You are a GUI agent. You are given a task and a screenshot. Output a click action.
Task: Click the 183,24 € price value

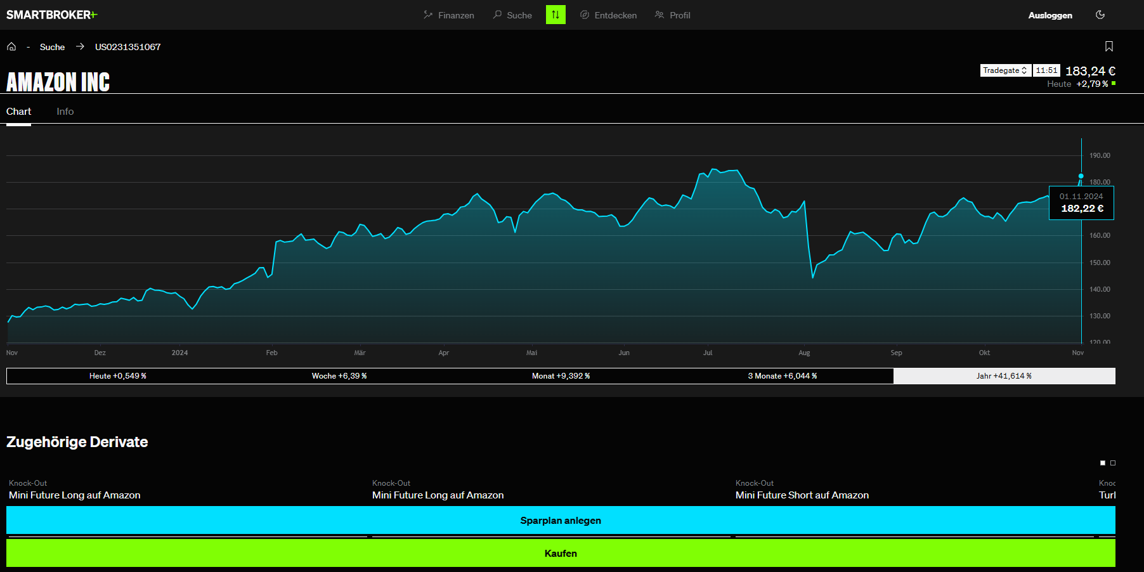pyautogui.click(x=1090, y=71)
